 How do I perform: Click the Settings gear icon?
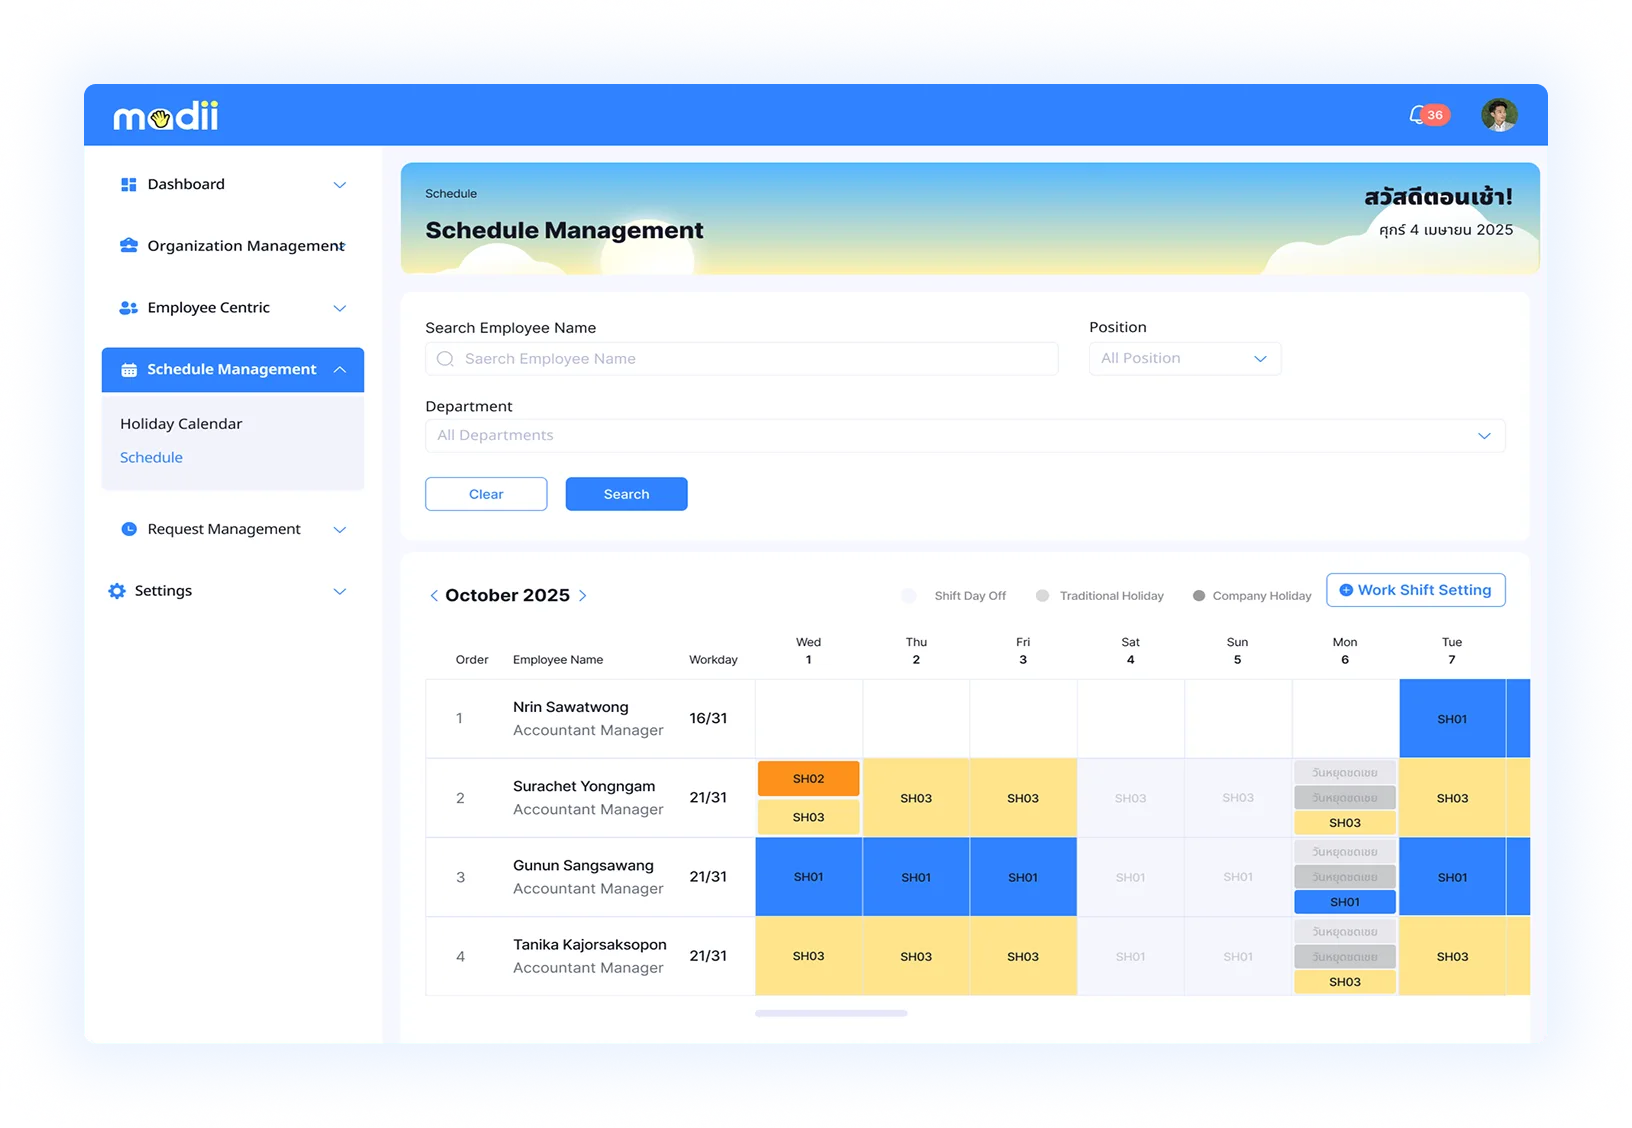coord(117,591)
